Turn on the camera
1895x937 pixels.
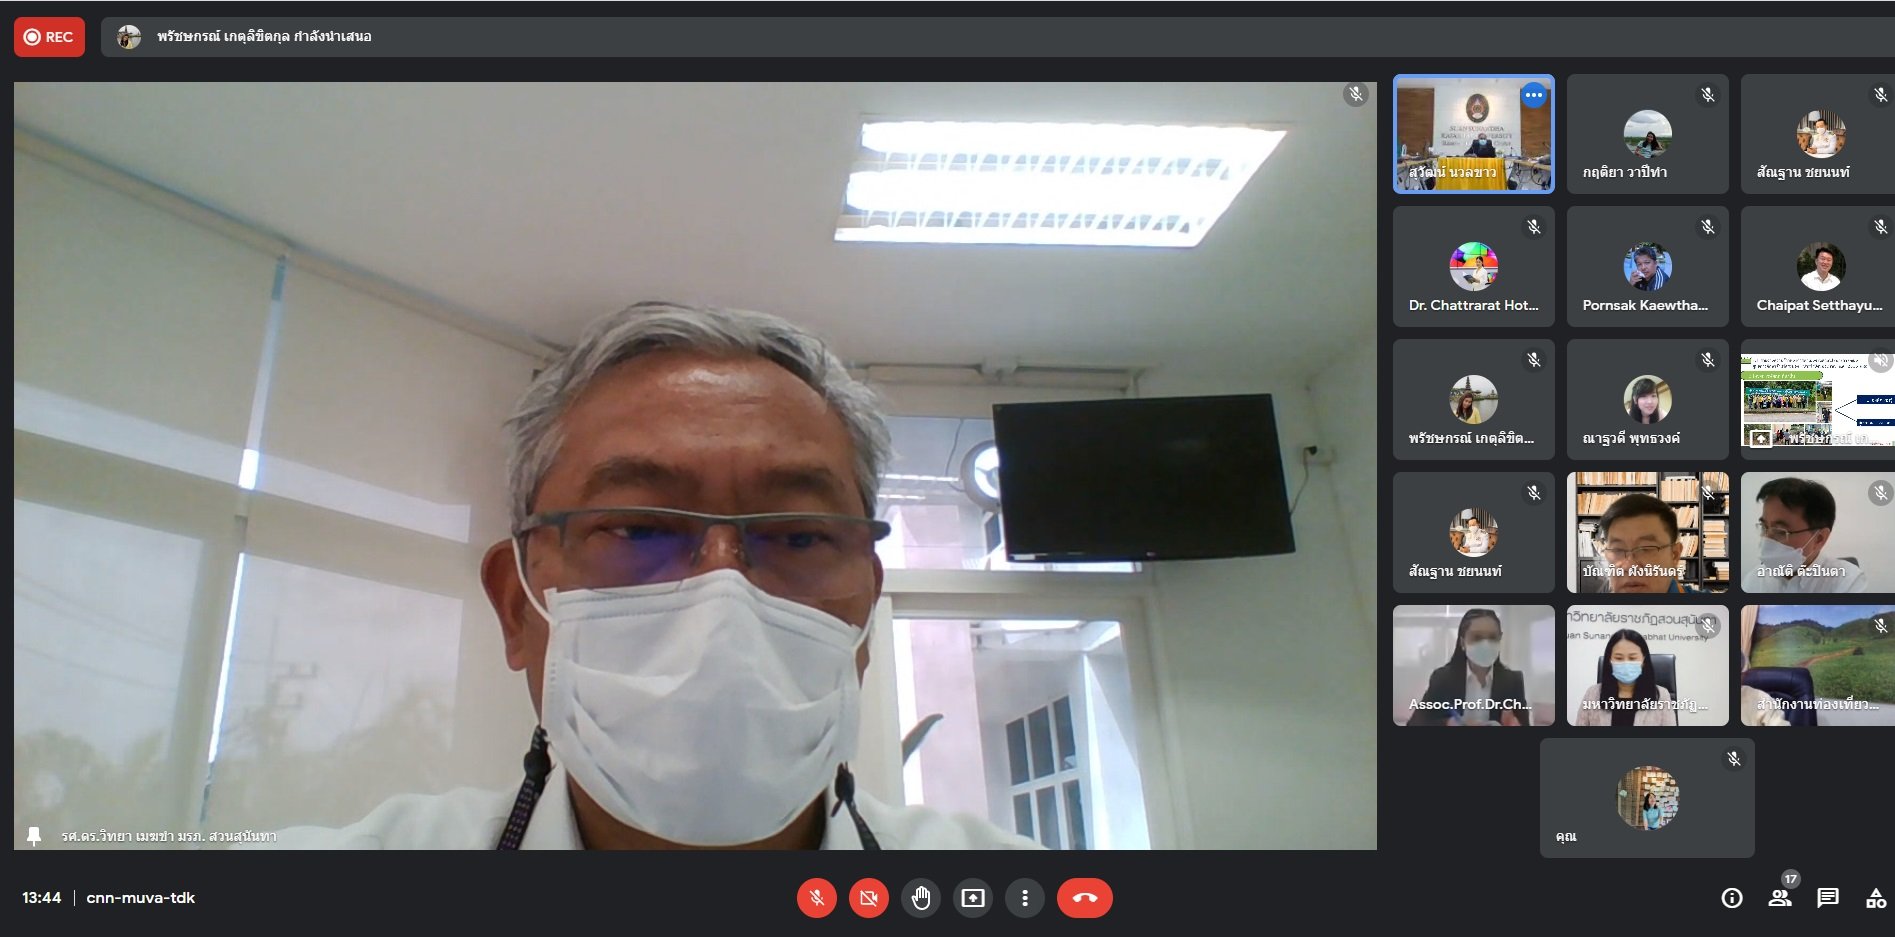[x=868, y=898]
